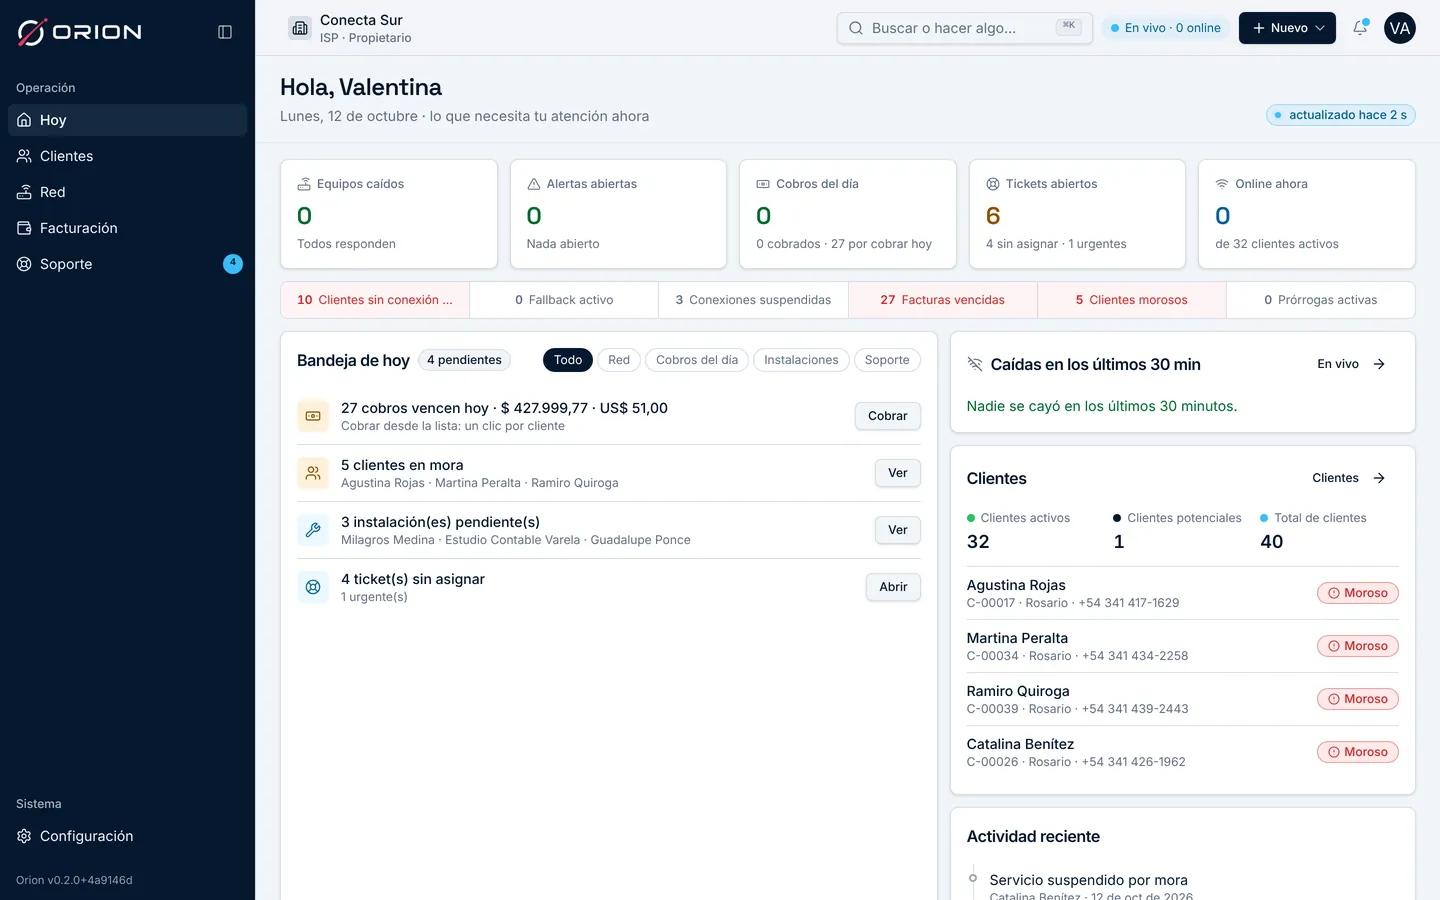Open the Conecta Sur organization switcher
The image size is (1440, 900).
351,28
